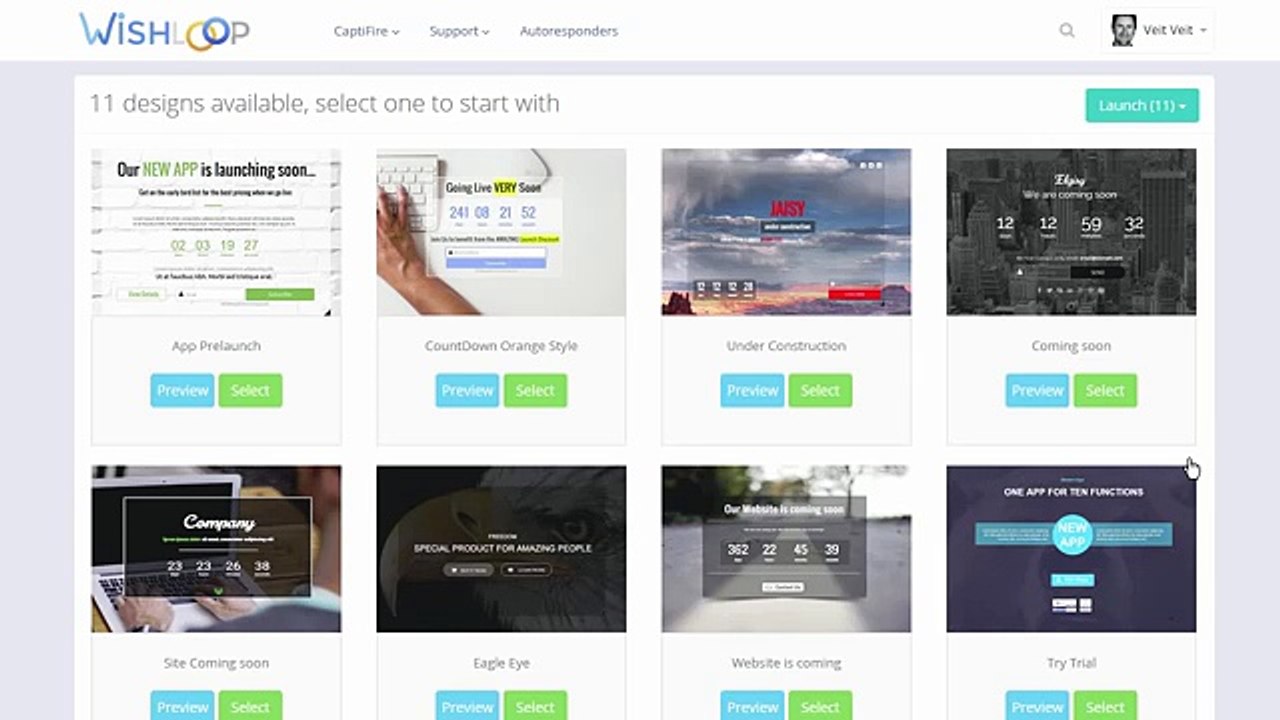The height and width of the screenshot is (720, 1280).
Task: Preview the Under Construction design
Action: [753, 390]
